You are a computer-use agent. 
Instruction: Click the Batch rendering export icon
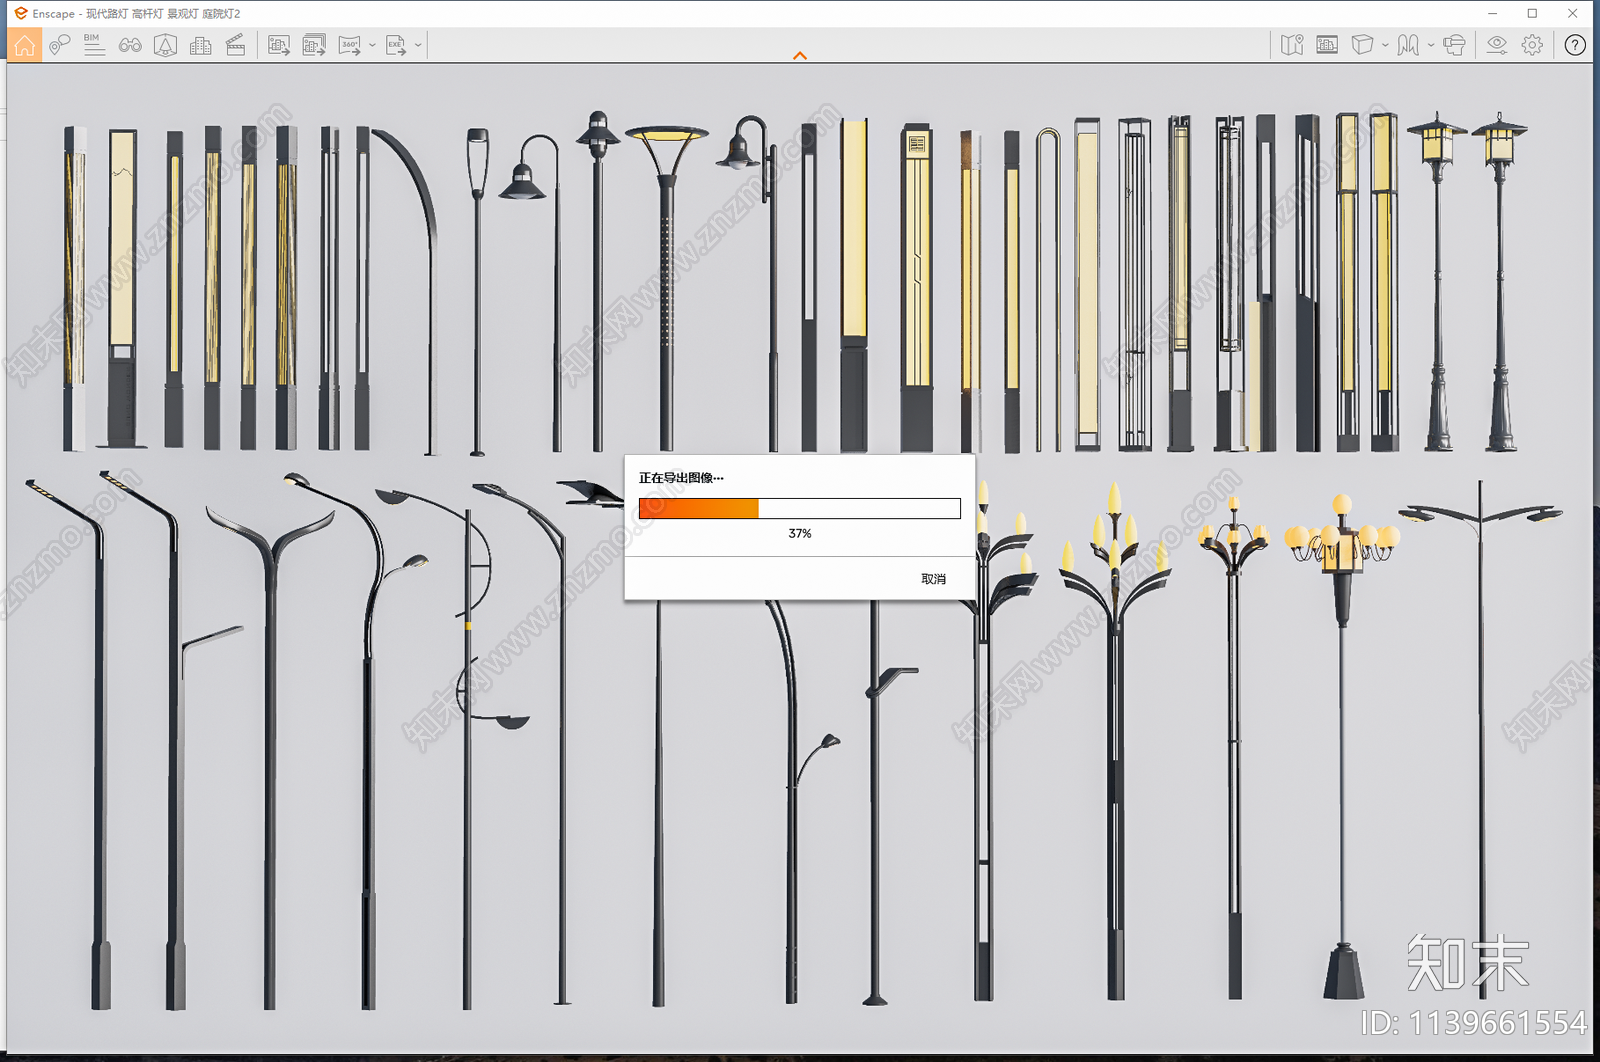tap(314, 45)
